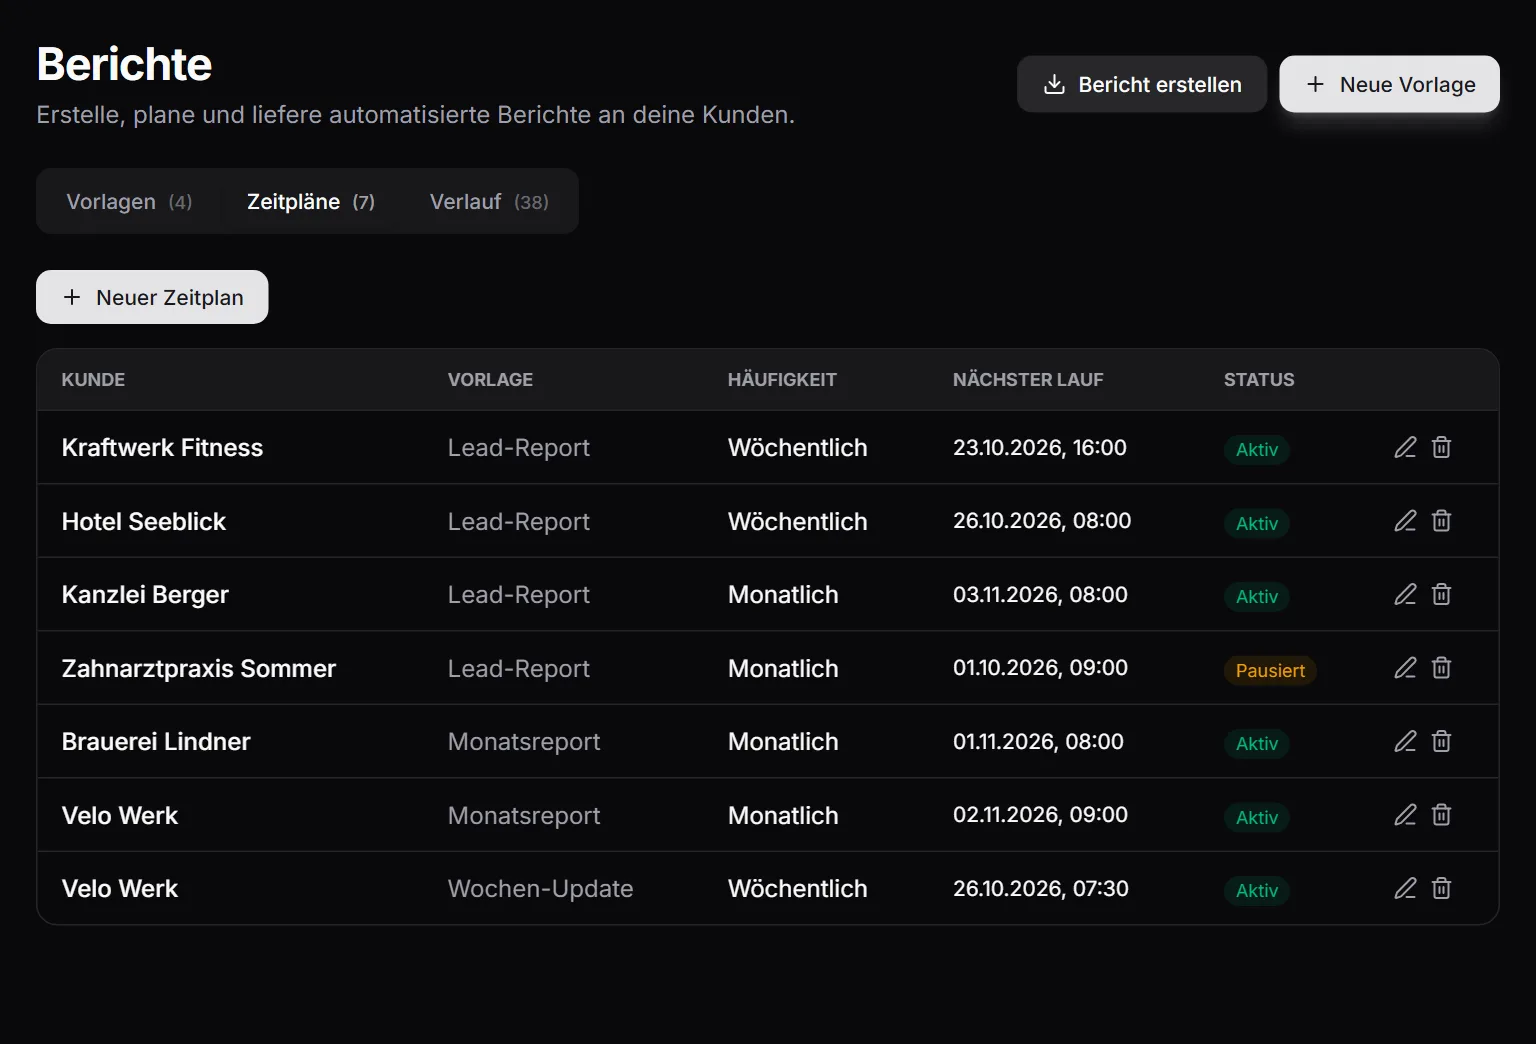Viewport: 1536px width, 1044px height.
Task: Click the Pausiert status badge
Action: click(1270, 670)
